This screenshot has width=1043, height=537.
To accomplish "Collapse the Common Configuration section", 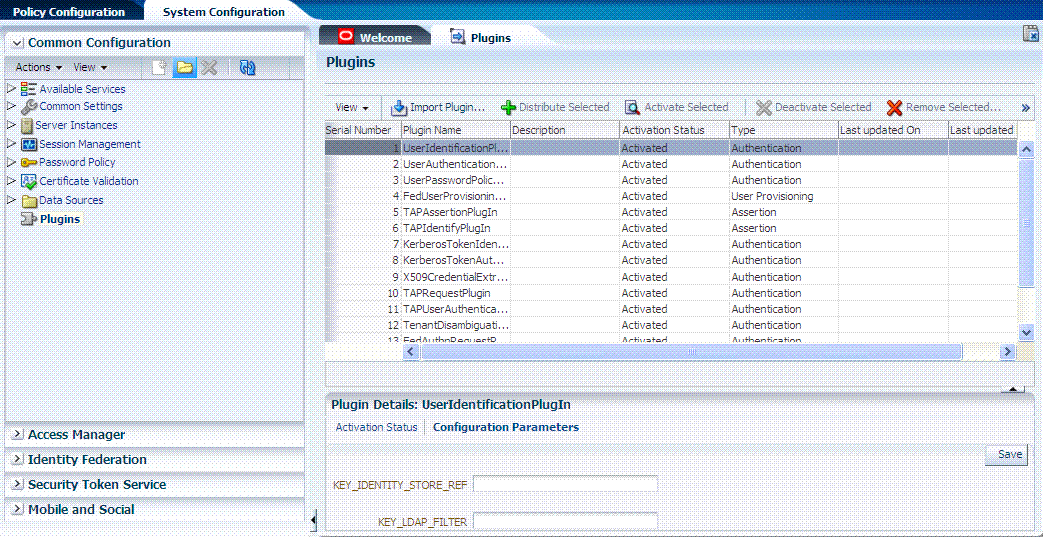I will click(x=18, y=43).
